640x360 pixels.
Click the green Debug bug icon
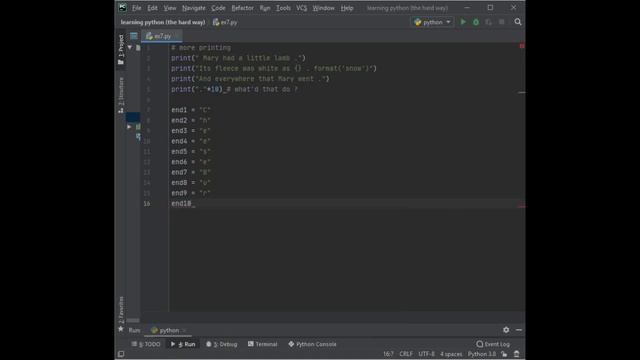(x=476, y=22)
